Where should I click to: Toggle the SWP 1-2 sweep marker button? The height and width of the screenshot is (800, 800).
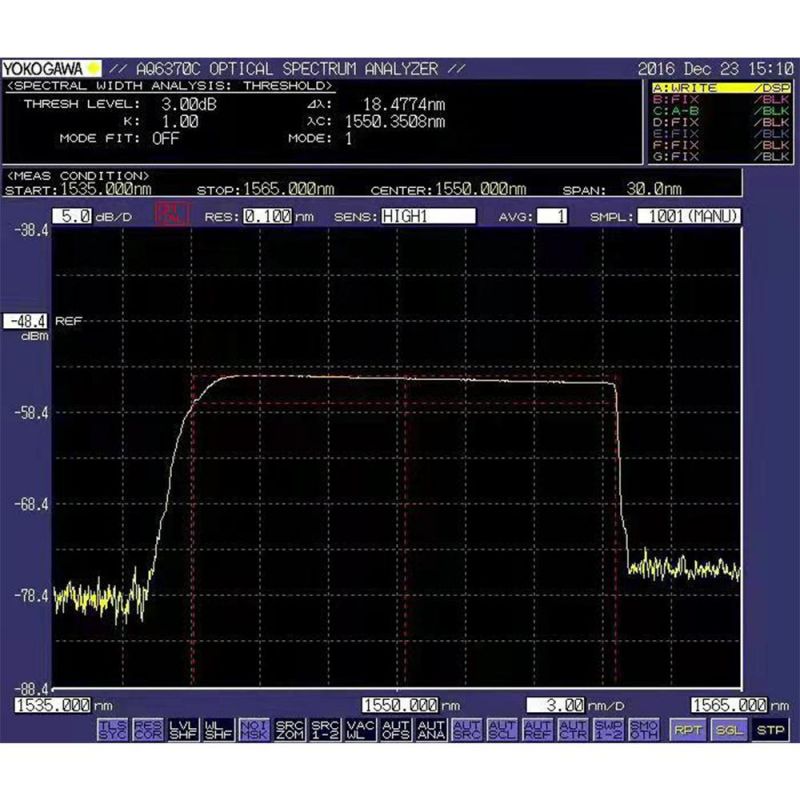(x=609, y=729)
